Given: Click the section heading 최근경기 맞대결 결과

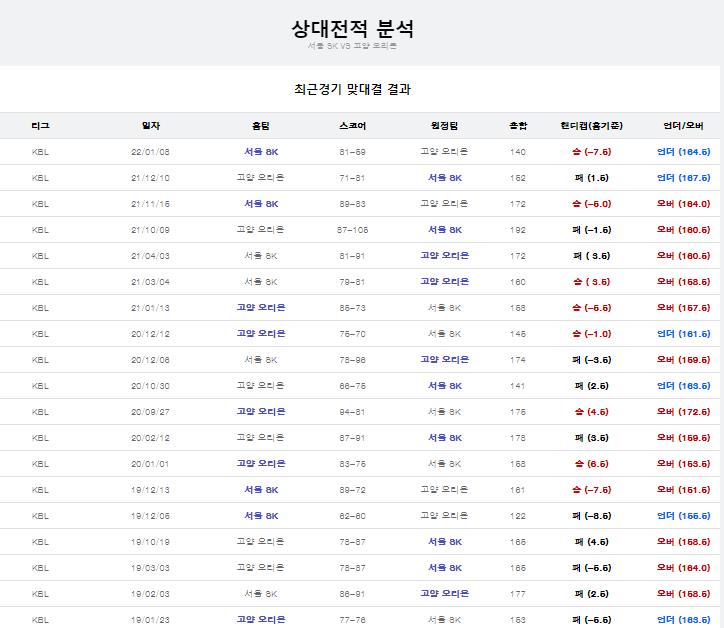Looking at the screenshot, I should click(352, 89).
